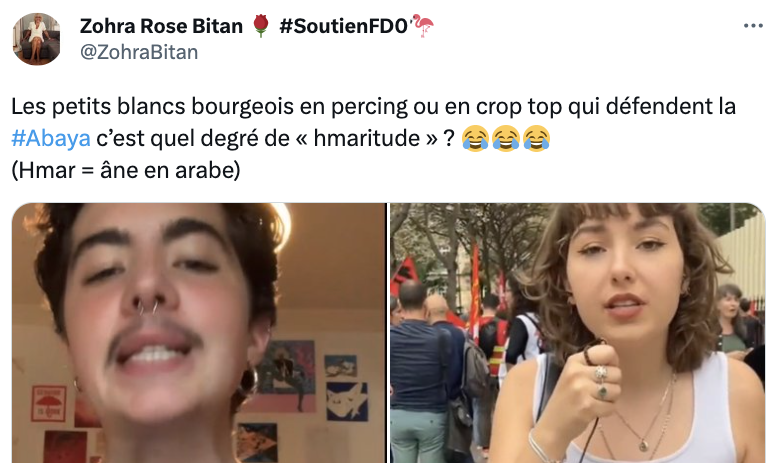
Task: Click the round profile avatar picture
Action: 36,39
